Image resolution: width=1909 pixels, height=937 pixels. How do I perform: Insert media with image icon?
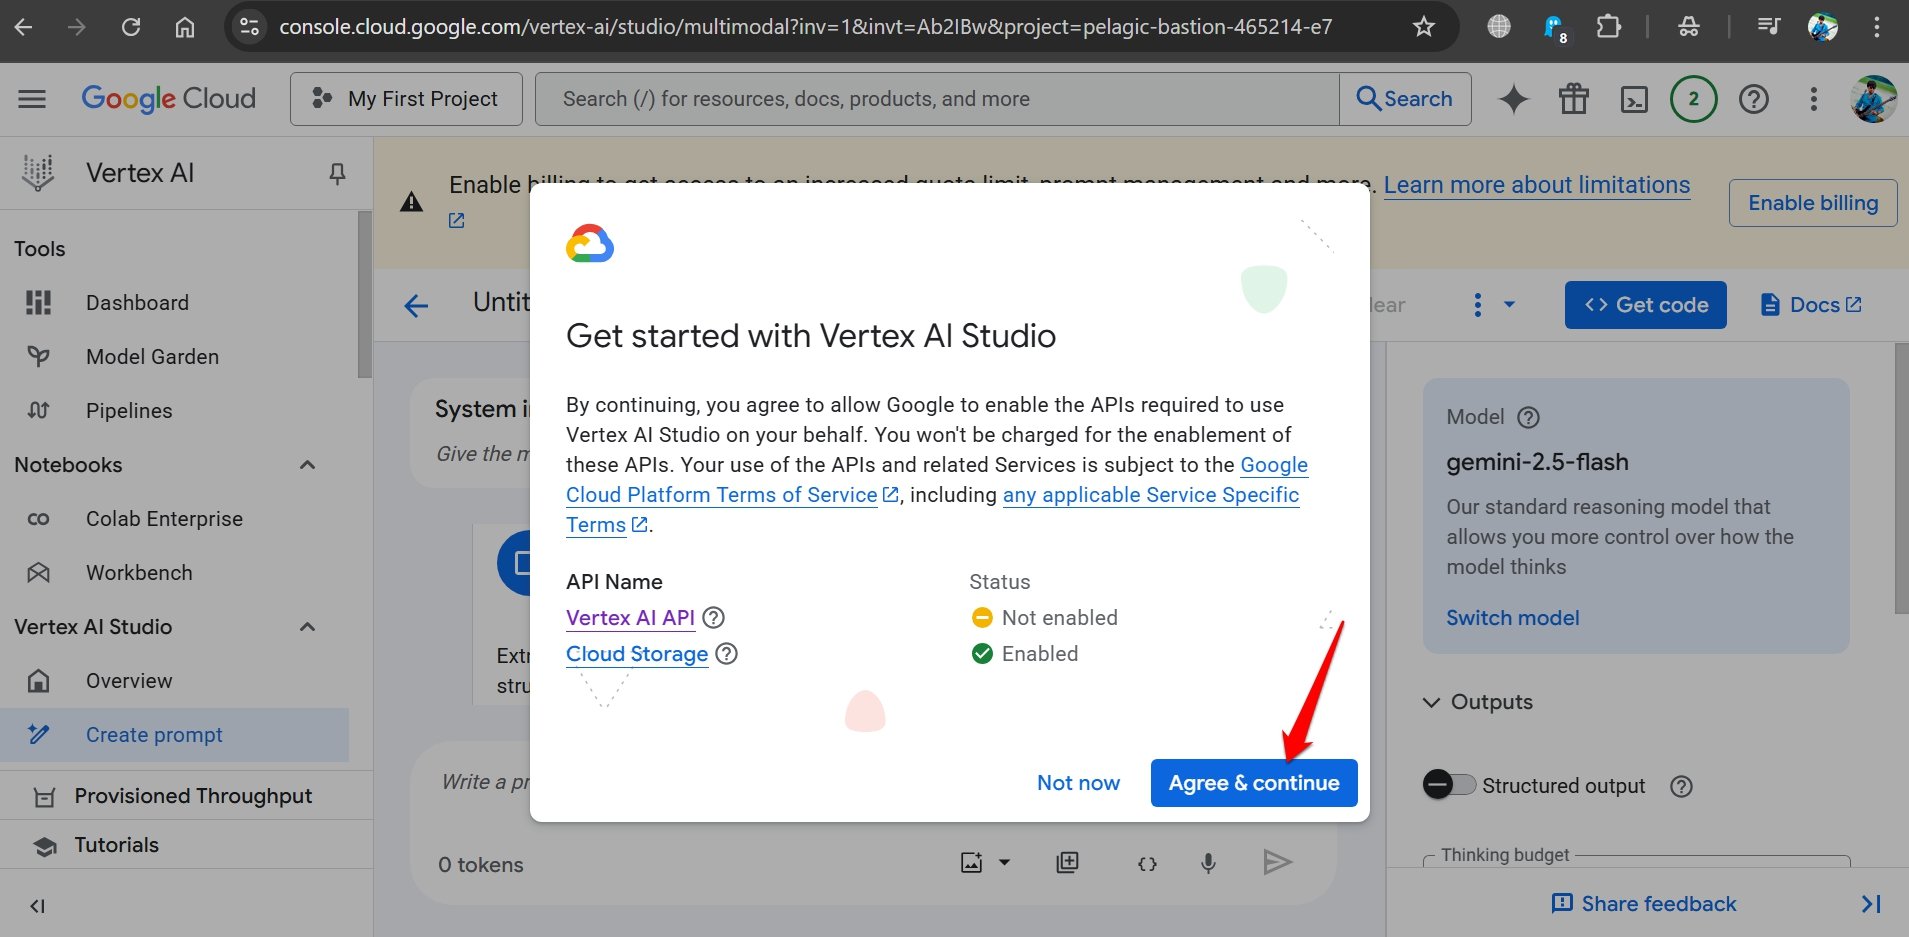pyautogui.click(x=971, y=862)
